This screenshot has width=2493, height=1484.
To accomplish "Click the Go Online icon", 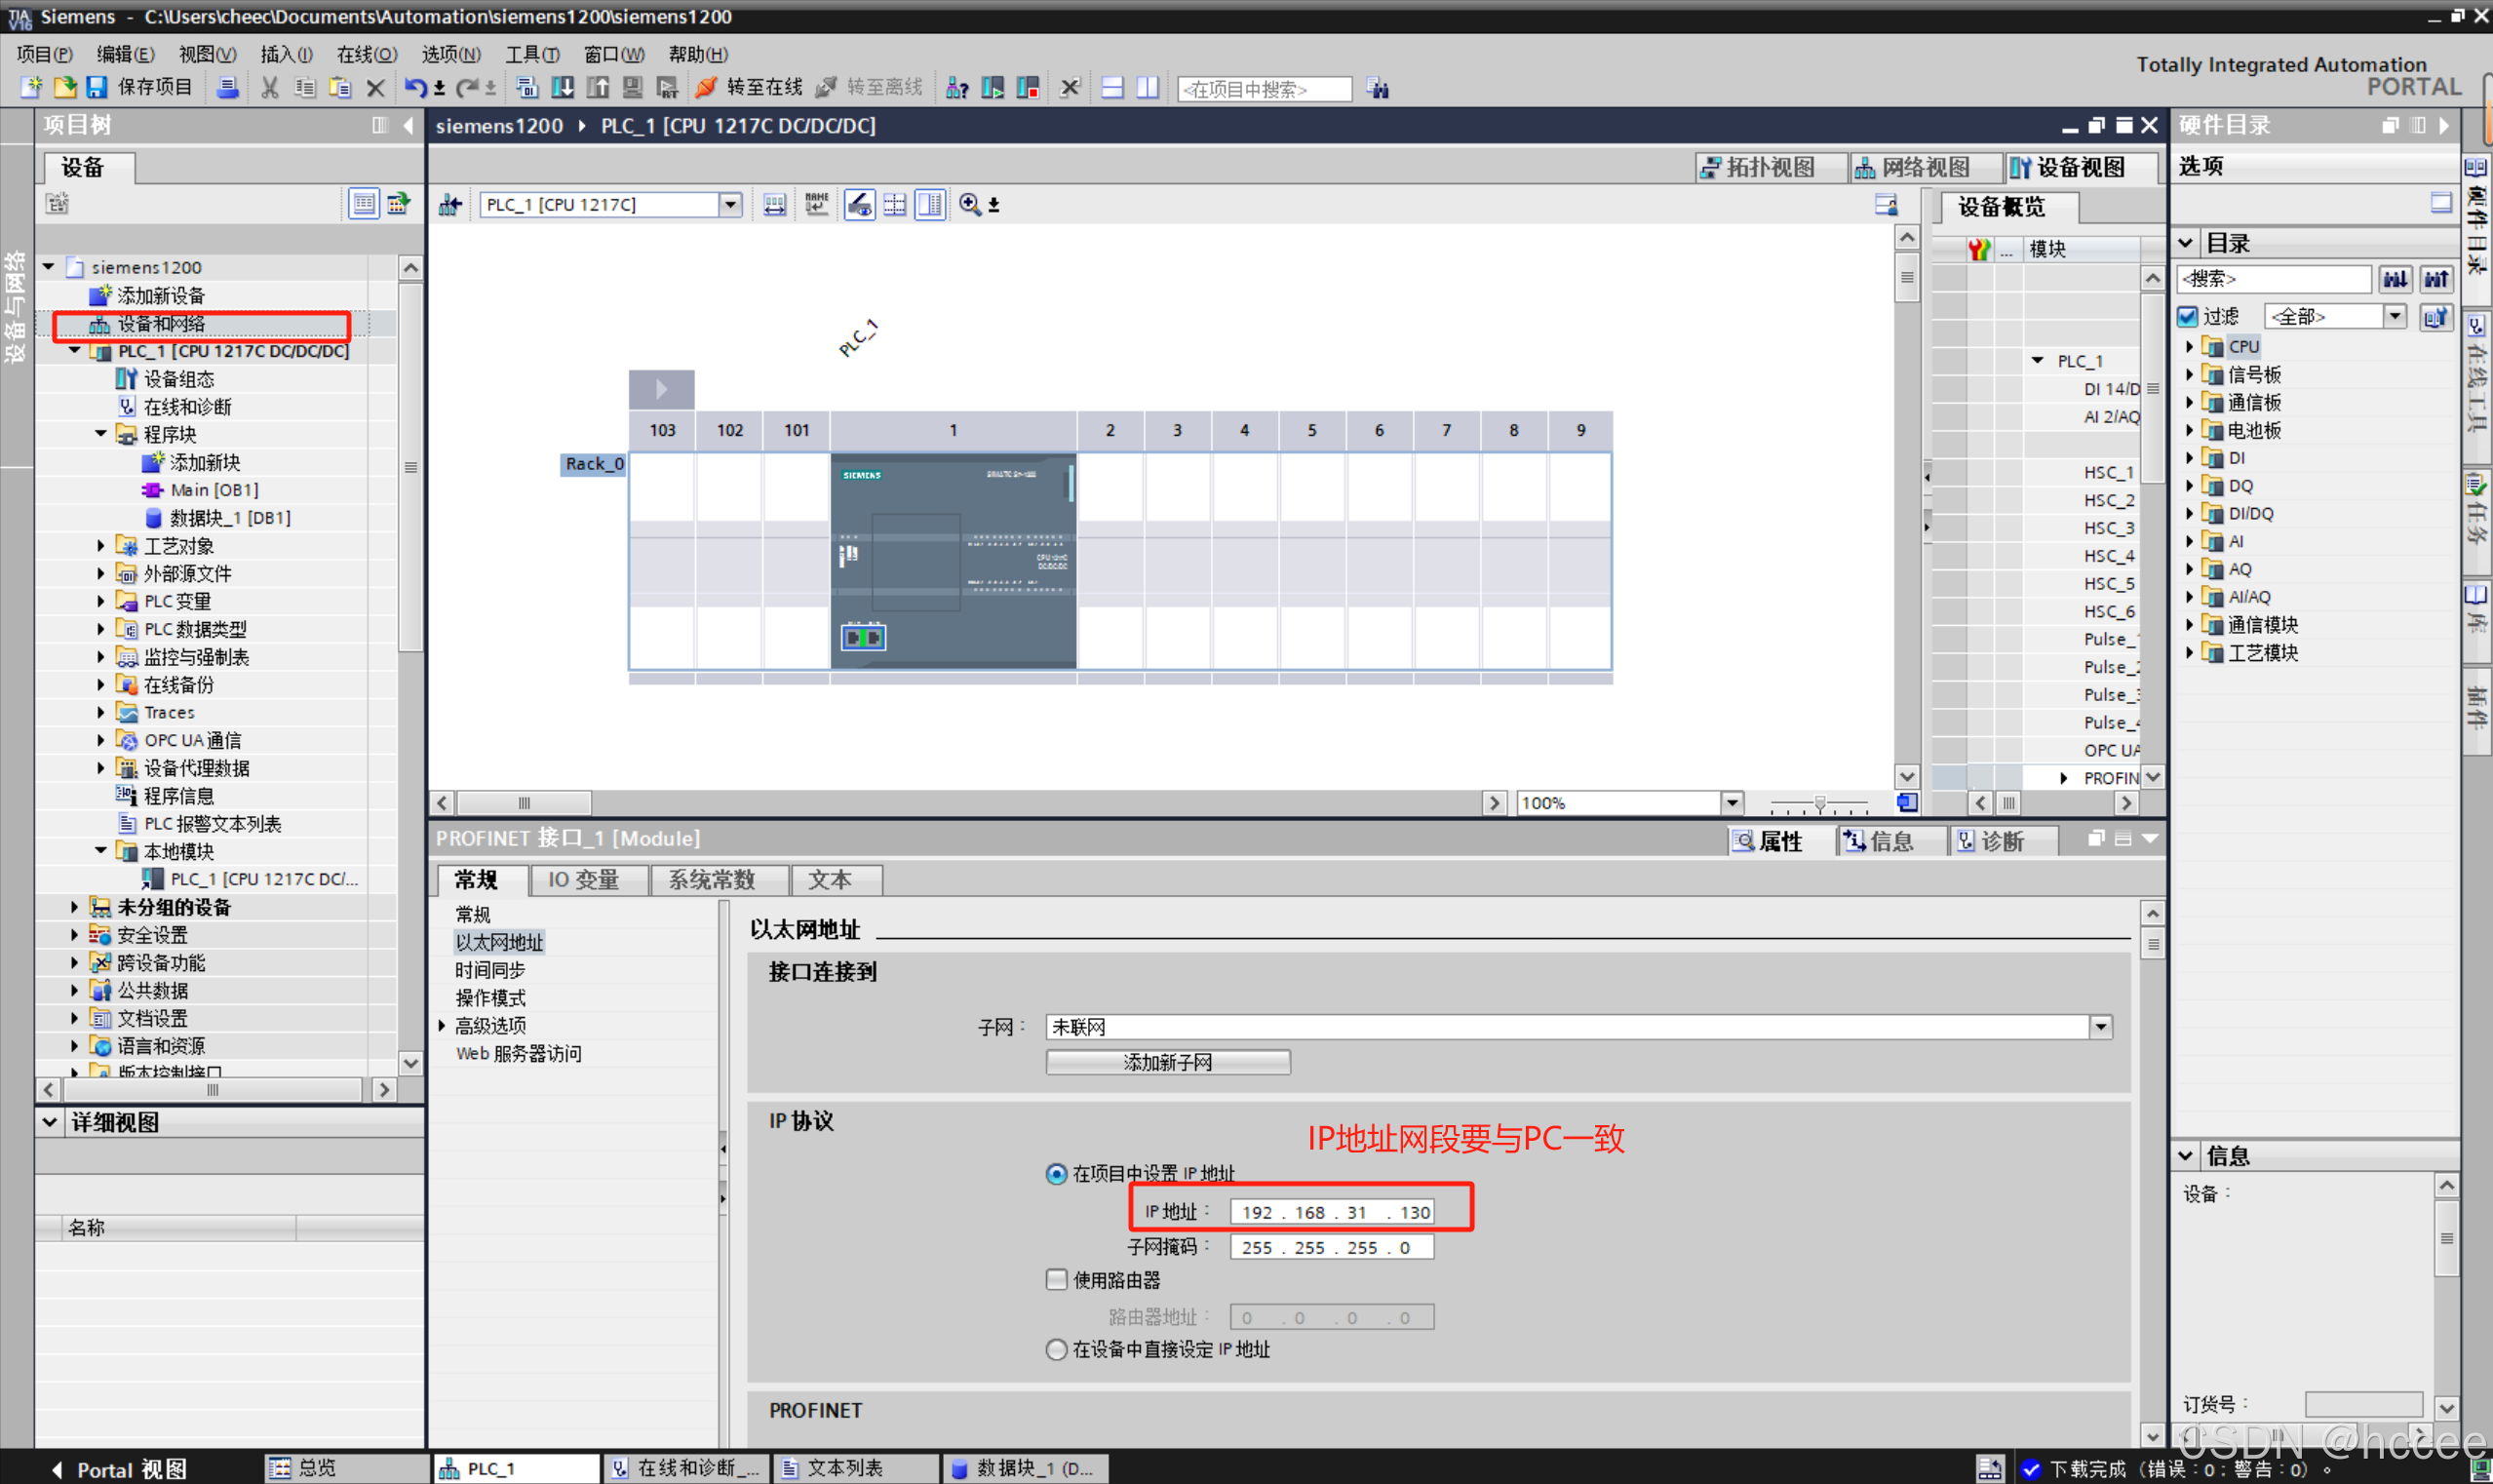I will (706, 88).
